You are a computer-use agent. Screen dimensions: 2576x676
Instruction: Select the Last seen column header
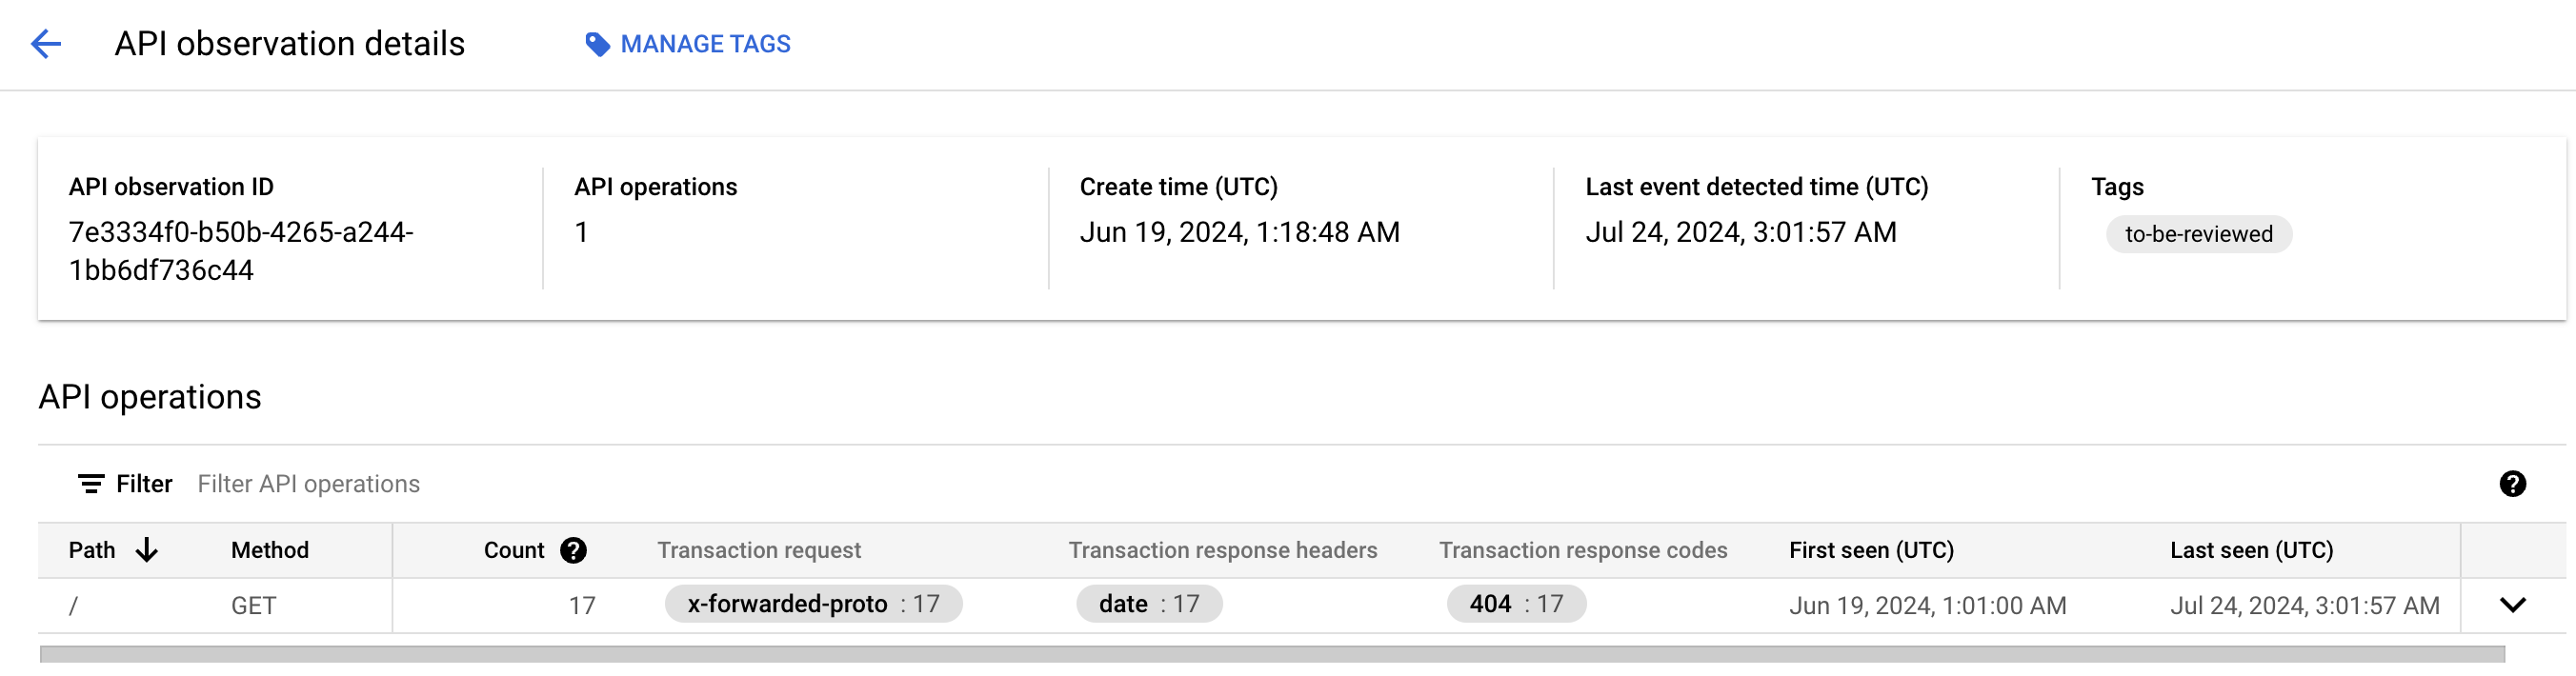(x=2249, y=549)
